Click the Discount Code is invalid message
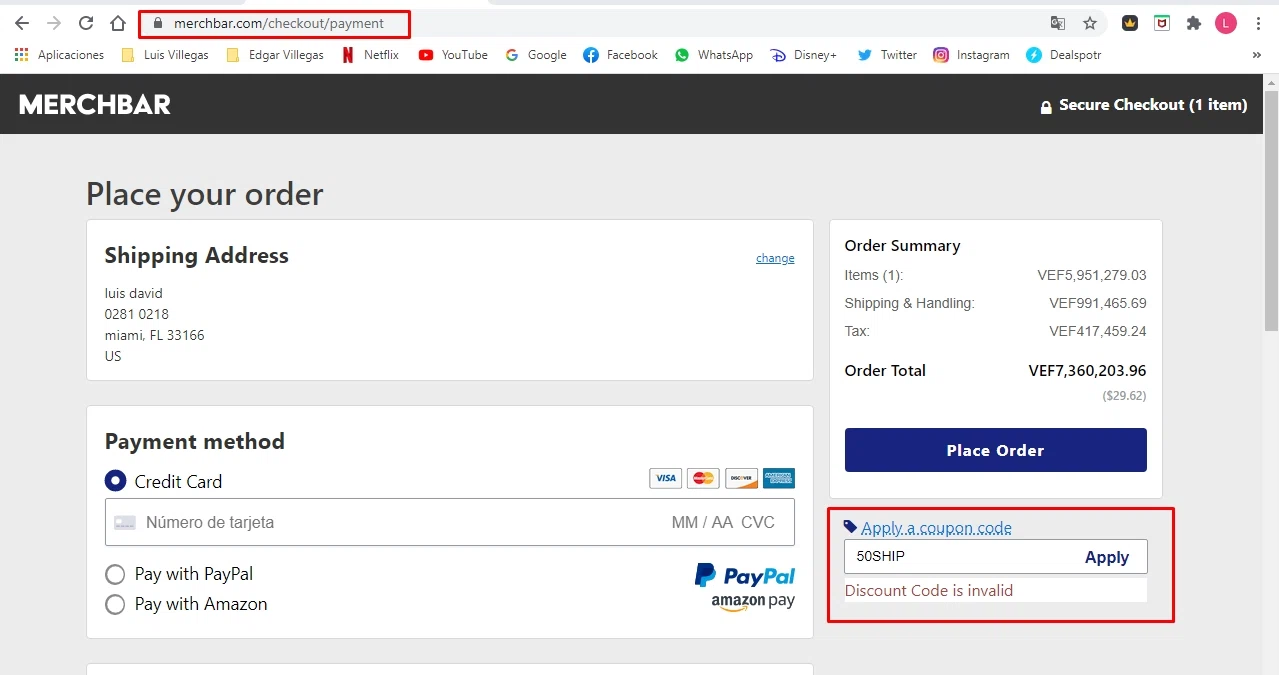This screenshot has width=1279, height=675. (x=929, y=591)
